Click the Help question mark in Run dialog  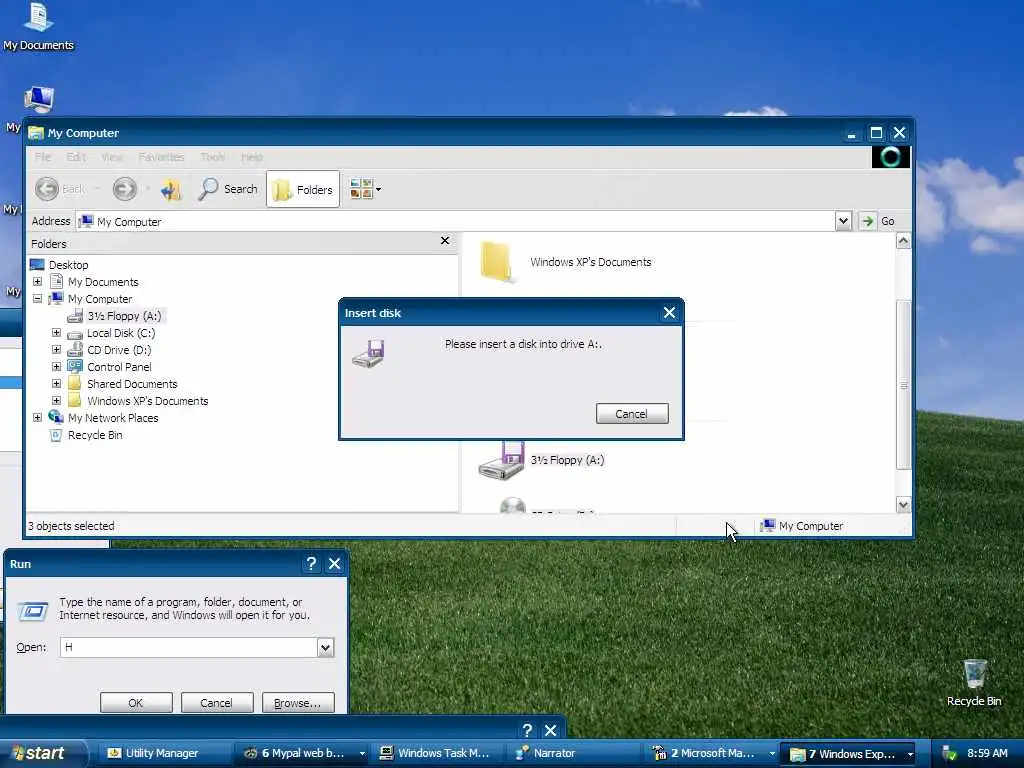click(x=311, y=564)
